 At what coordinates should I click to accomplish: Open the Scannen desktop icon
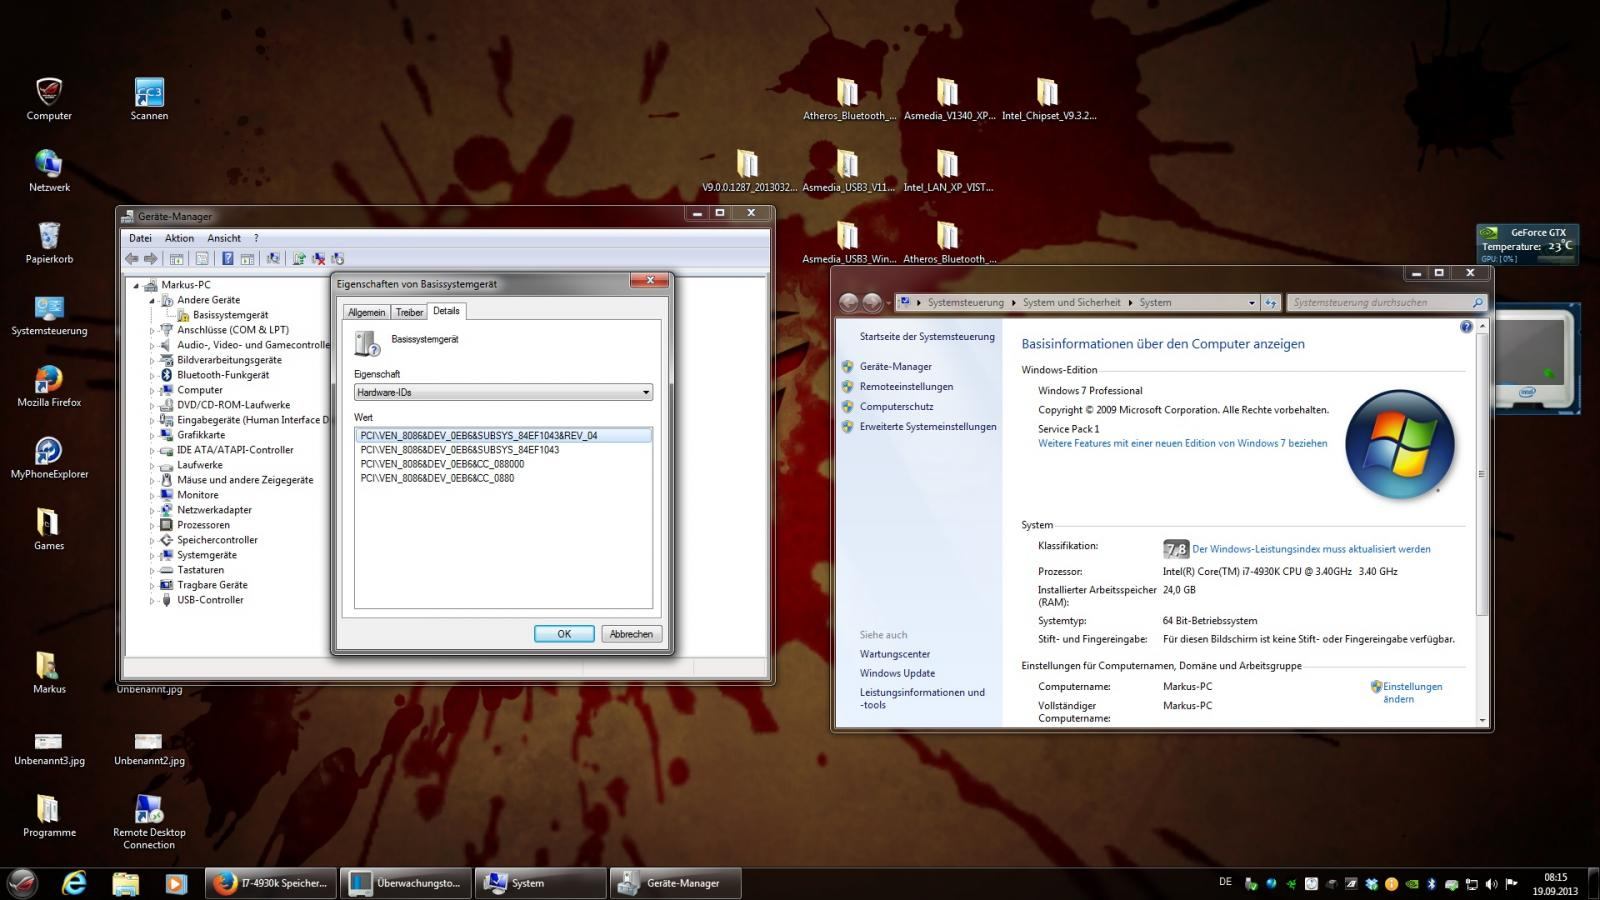(149, 99)
